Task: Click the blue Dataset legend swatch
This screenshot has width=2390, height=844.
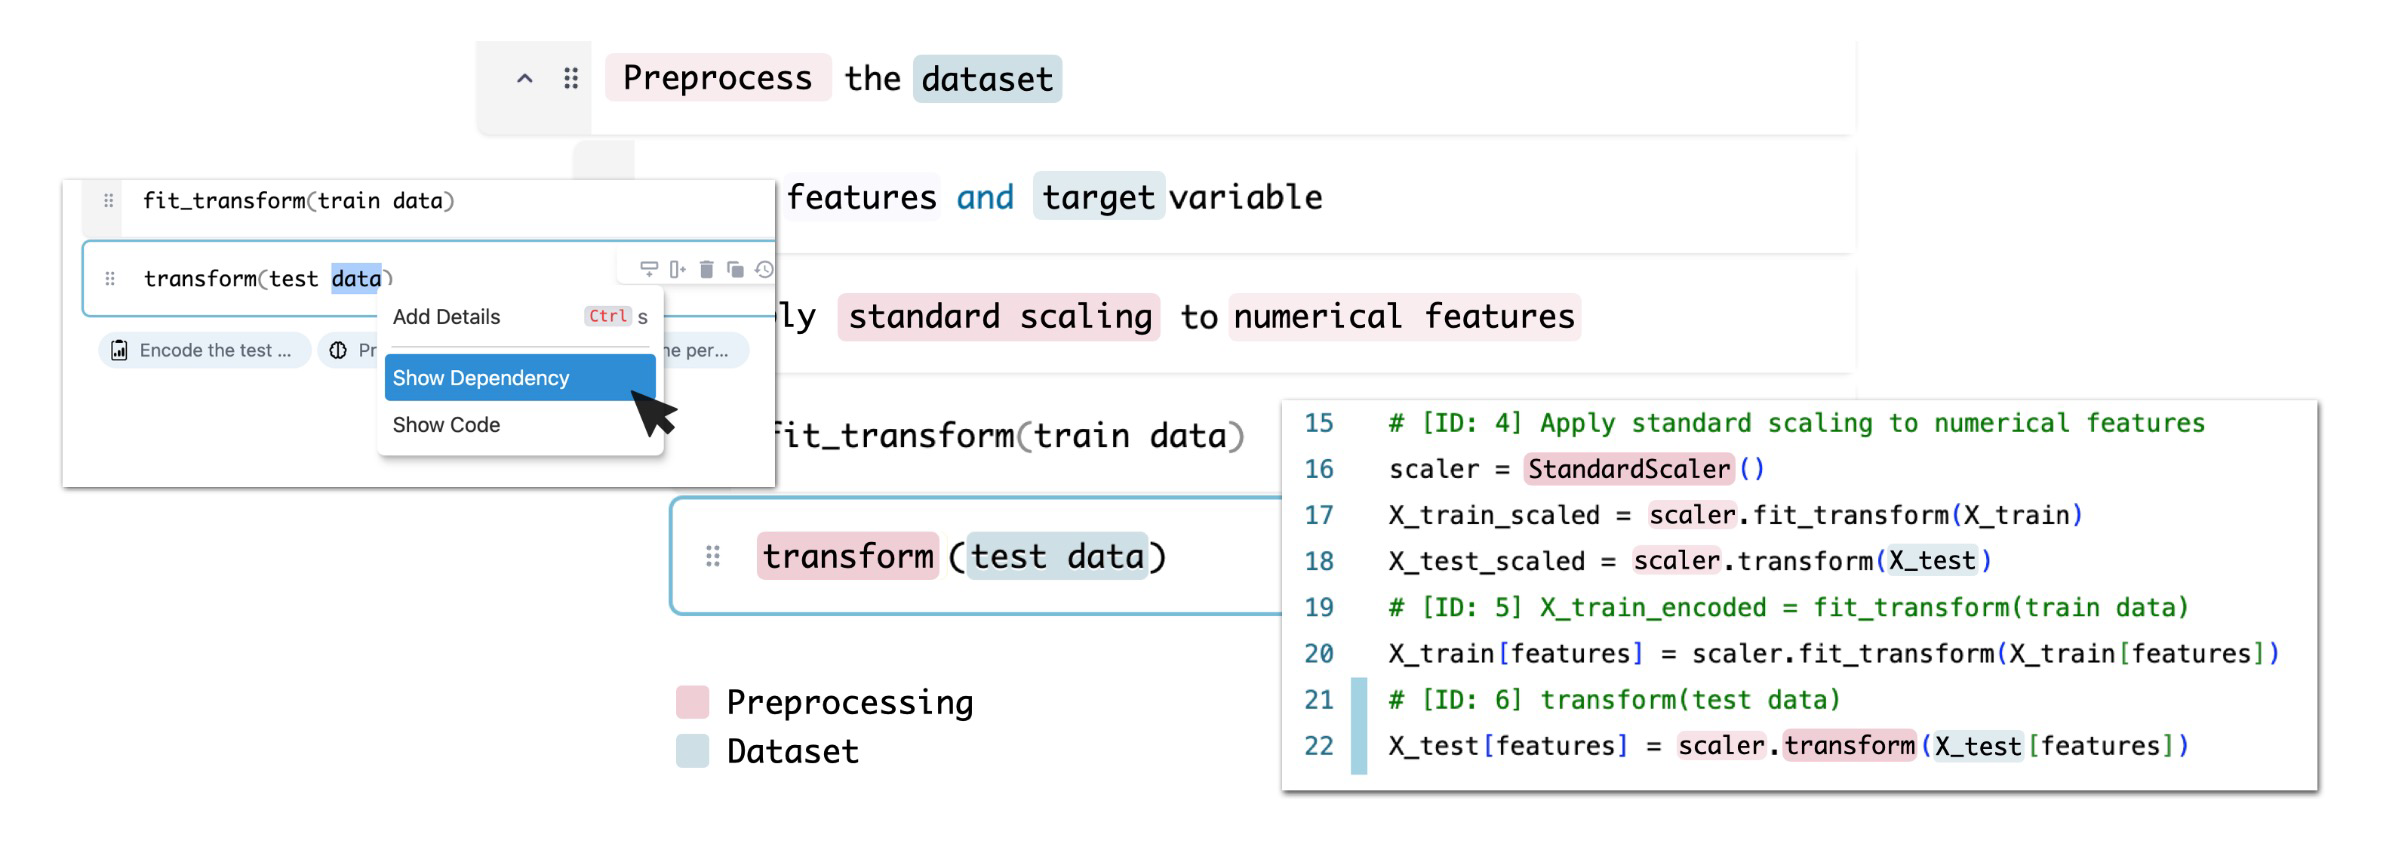Action: point(692,751)
